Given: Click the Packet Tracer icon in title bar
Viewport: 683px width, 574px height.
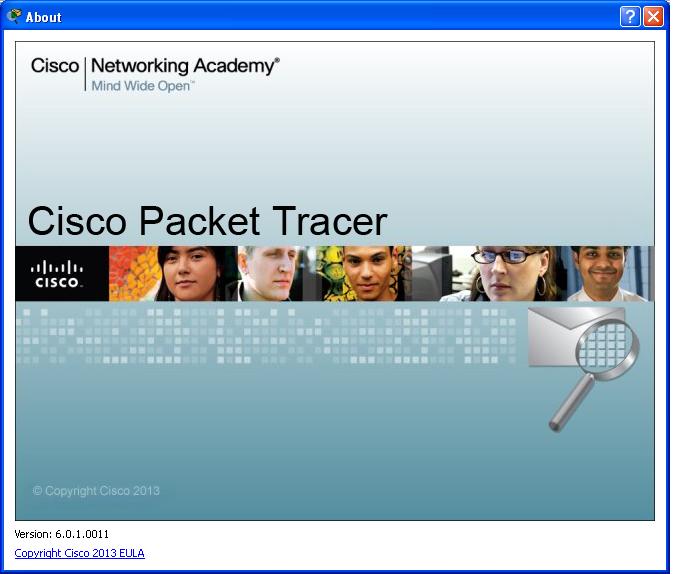Looking at the screenshot, I should coord(14,17).
